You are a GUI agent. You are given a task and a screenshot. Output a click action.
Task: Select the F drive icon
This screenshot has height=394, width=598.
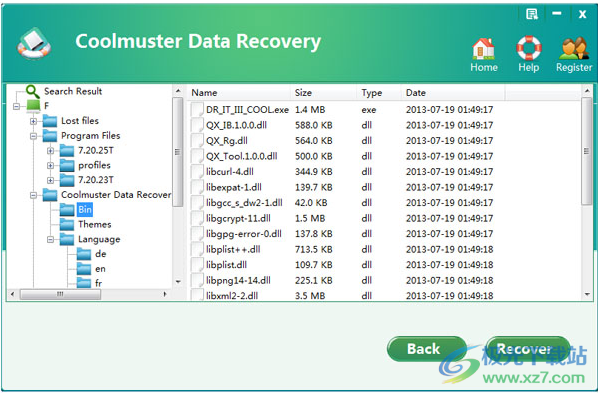34,106
